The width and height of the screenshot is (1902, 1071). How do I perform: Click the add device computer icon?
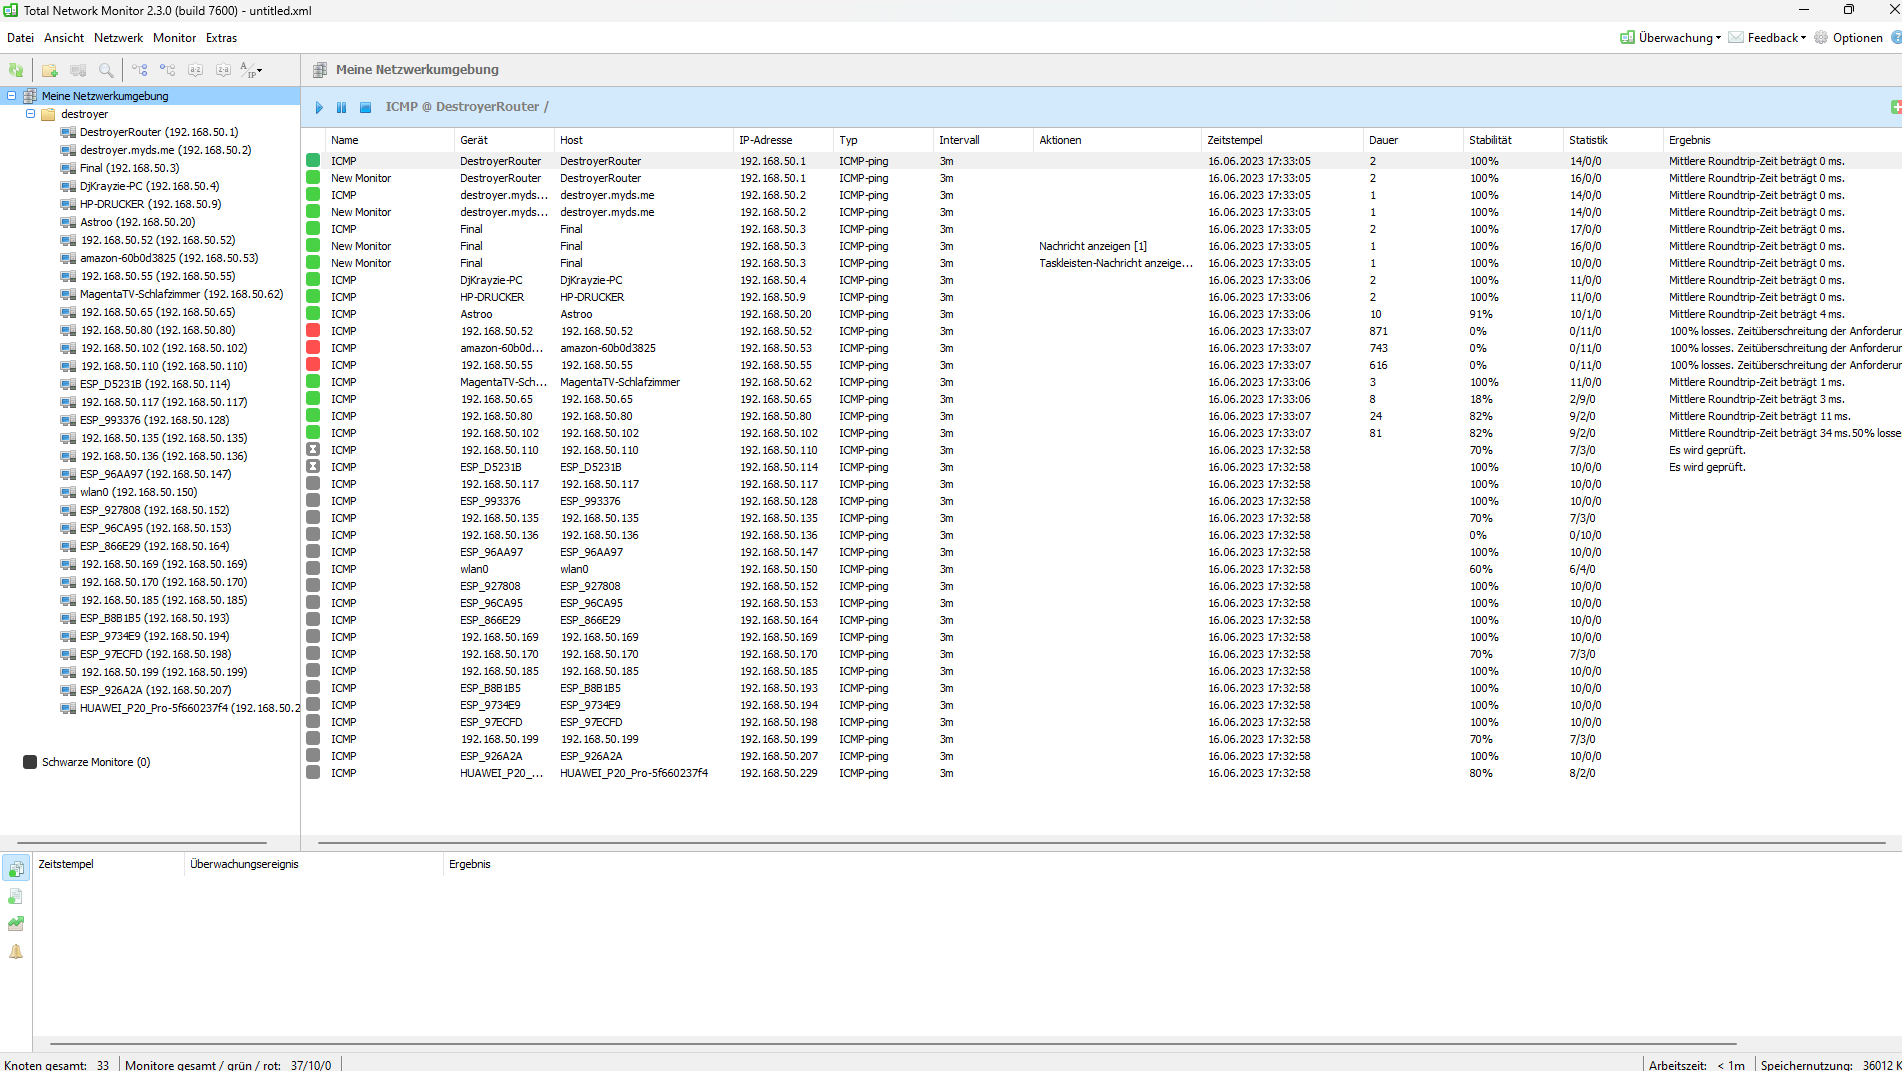[78, 70]
